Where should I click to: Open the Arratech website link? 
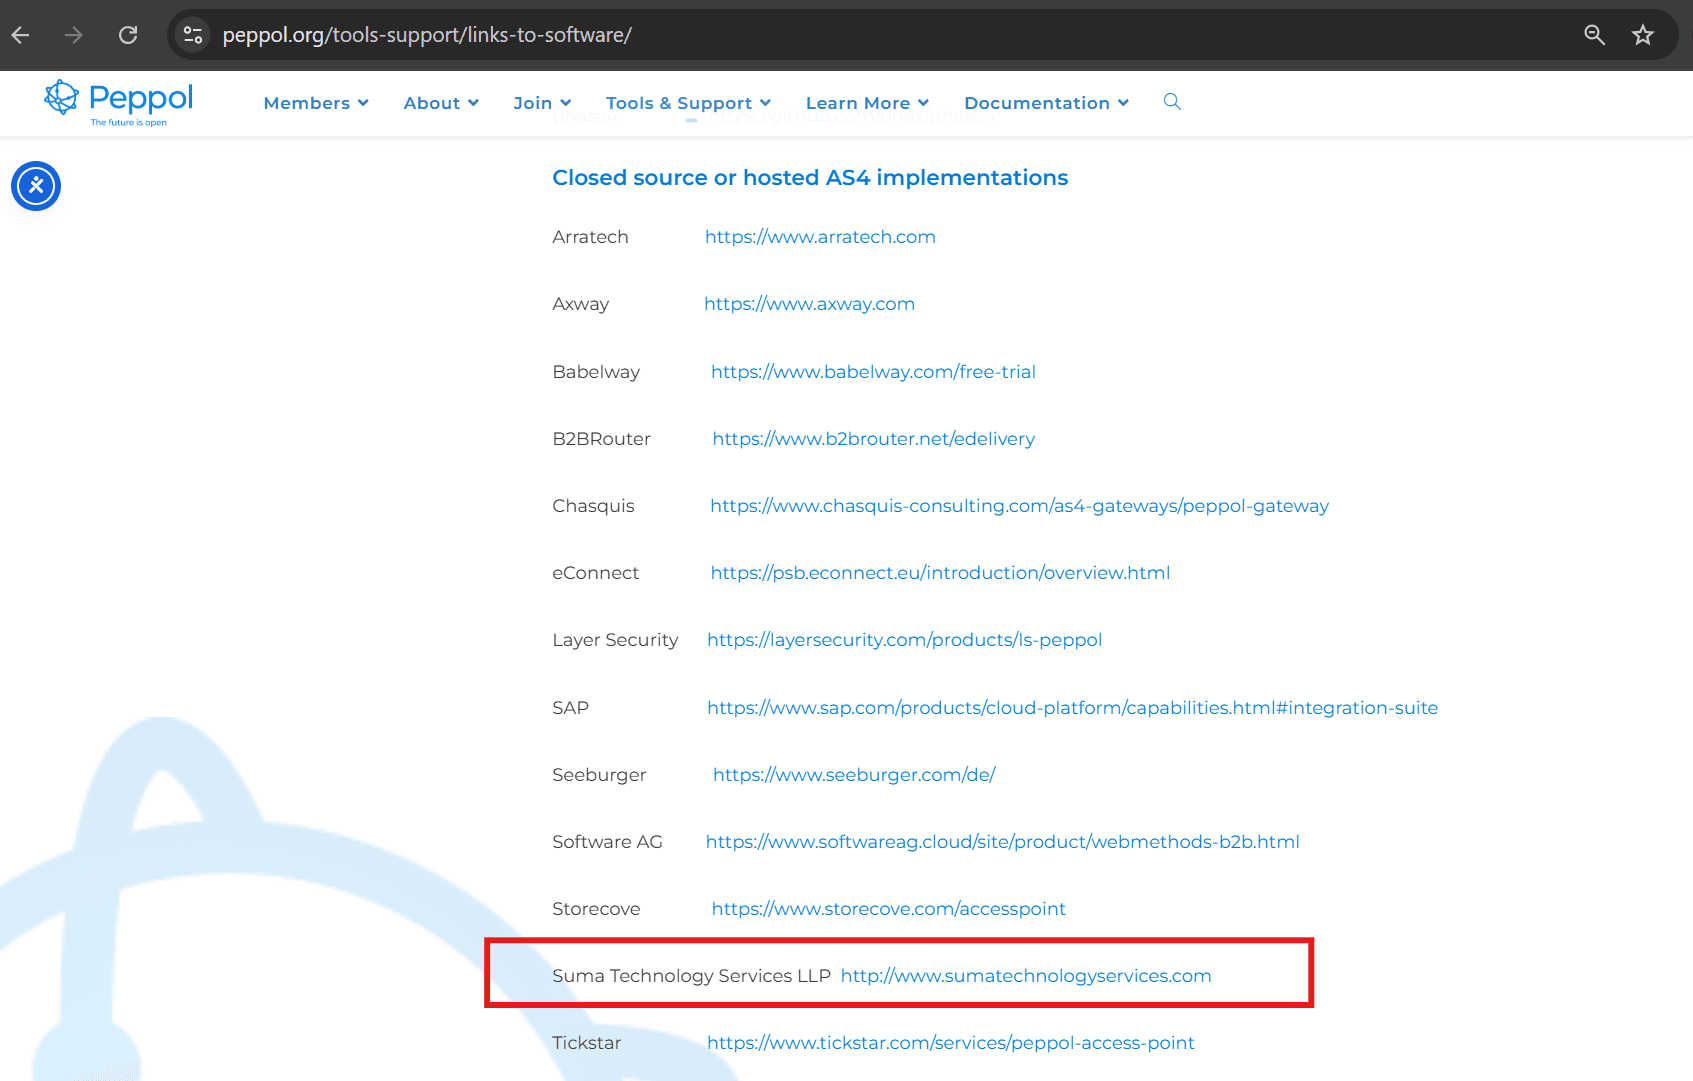click(820, 237)
